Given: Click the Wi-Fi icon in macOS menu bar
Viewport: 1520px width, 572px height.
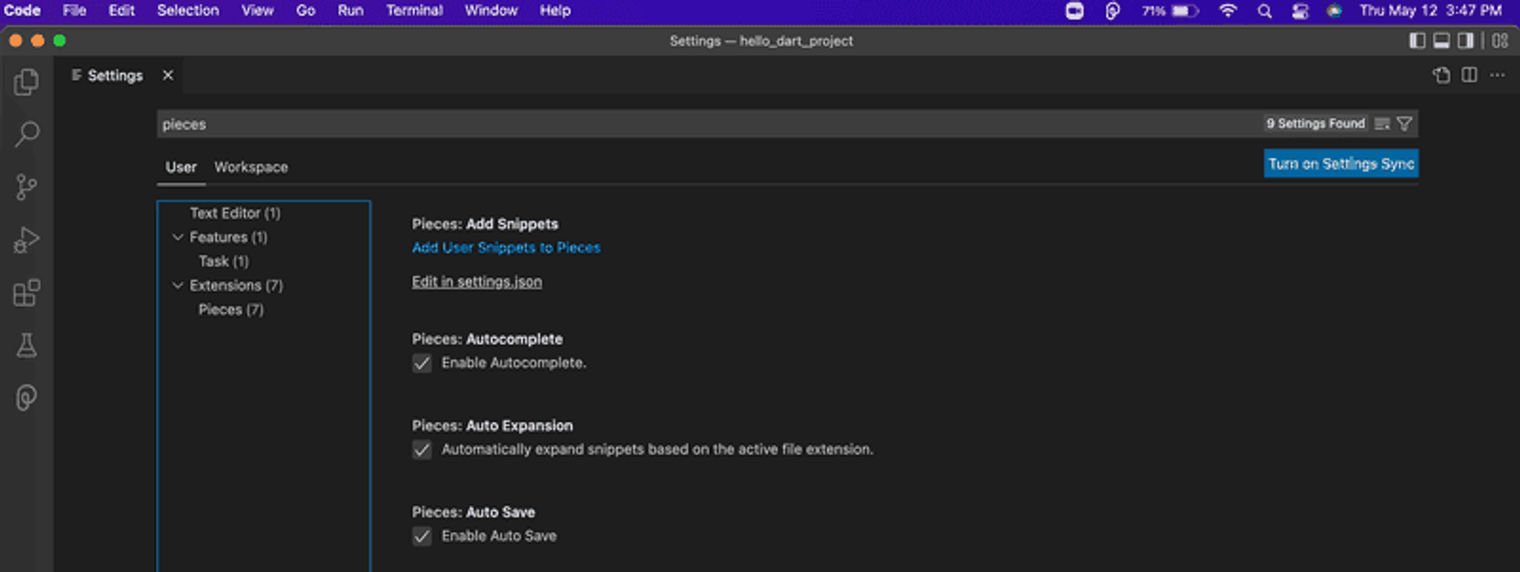Looking at the screenshot, I should coord(1228,11).
